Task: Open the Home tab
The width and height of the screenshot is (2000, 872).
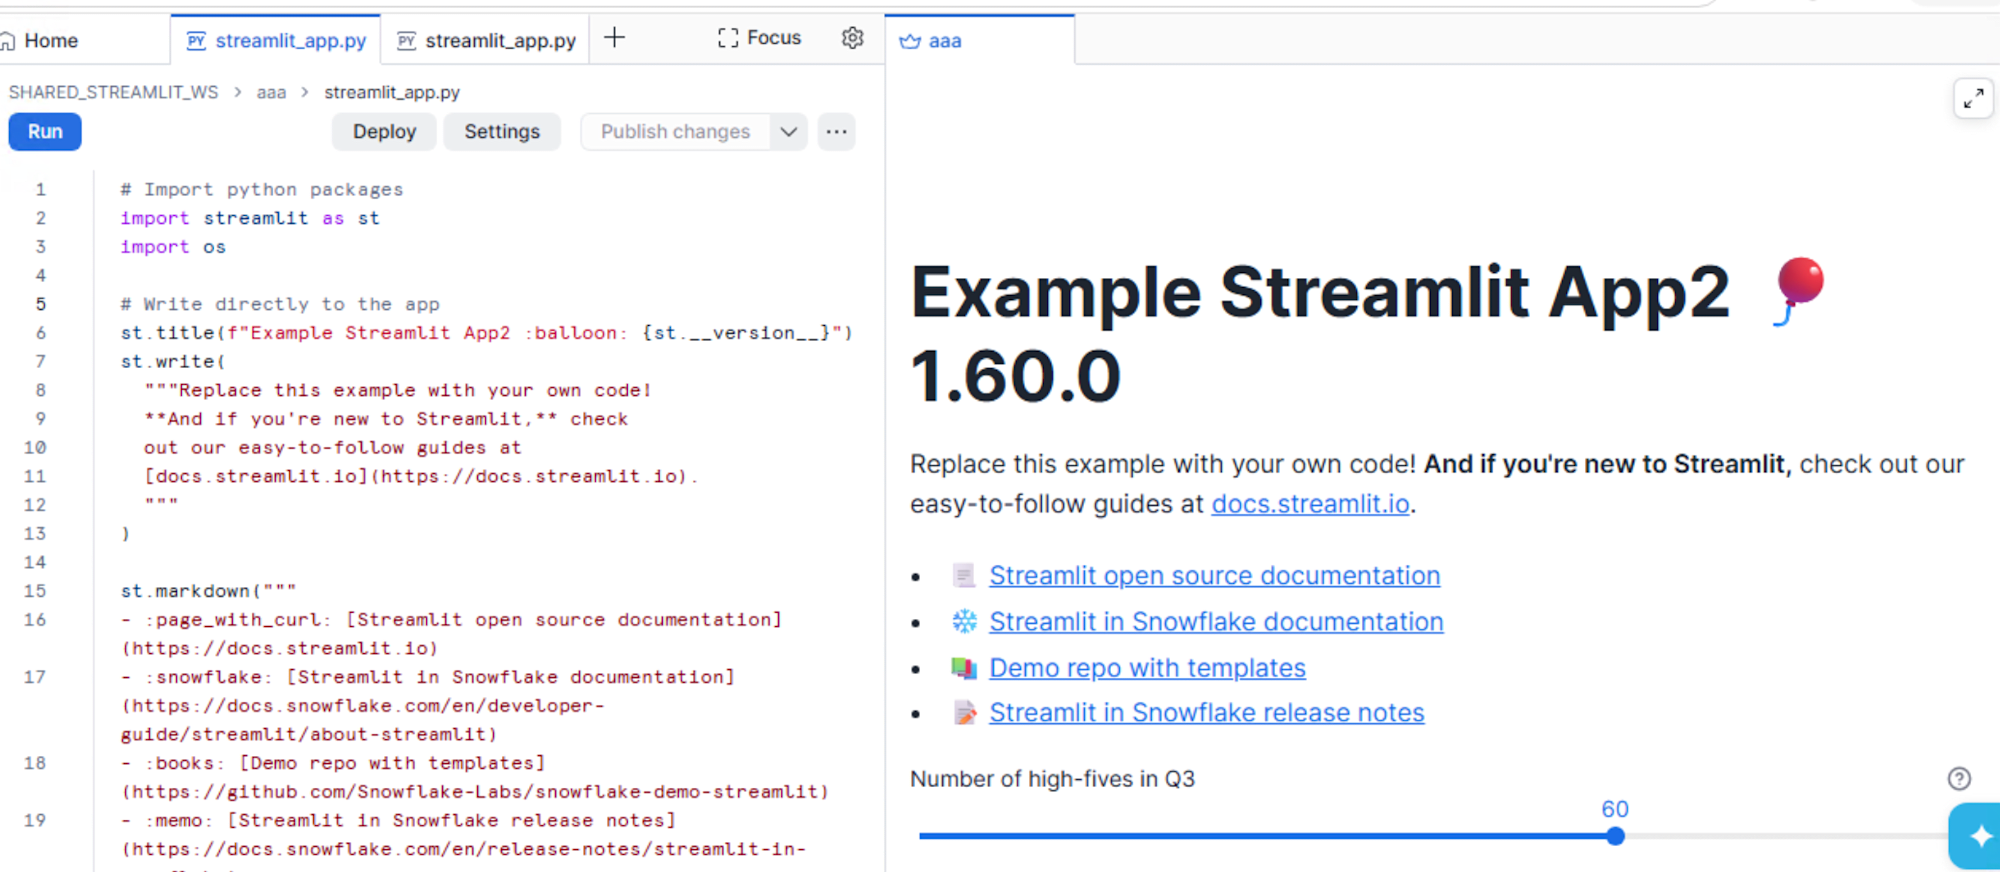Action: (40, 41)
